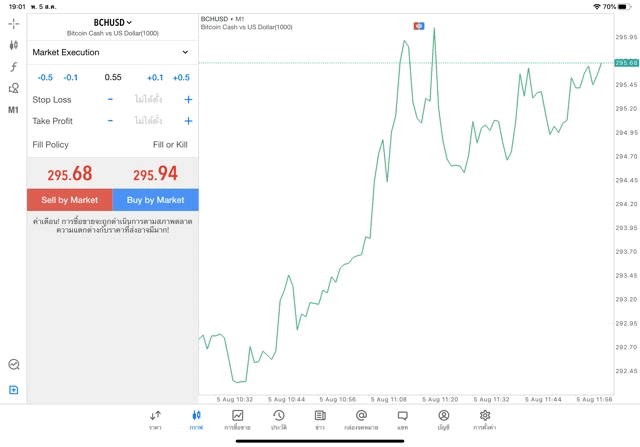Viewport: 640px width, 447px height.
Task: Toggle the new order panel icon
Action: tap(14, 389)
